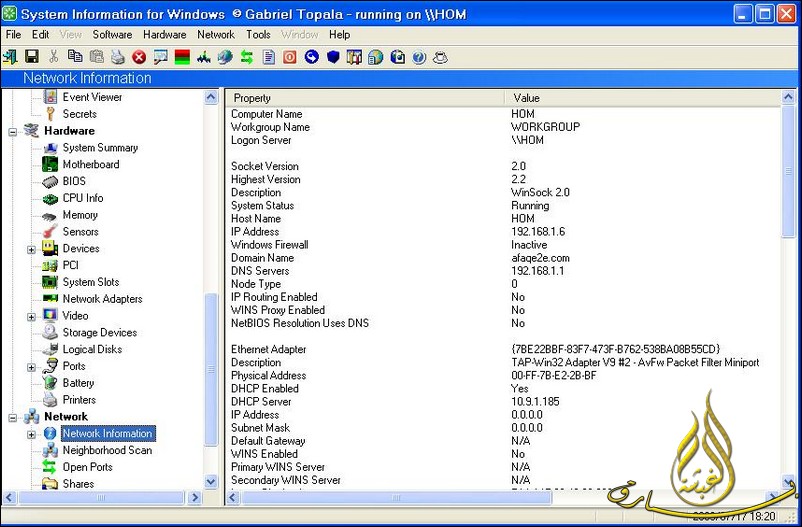Open Neighborhood Scan in the tree
This screenshot has width=802, height=527.
click(107, 450)
